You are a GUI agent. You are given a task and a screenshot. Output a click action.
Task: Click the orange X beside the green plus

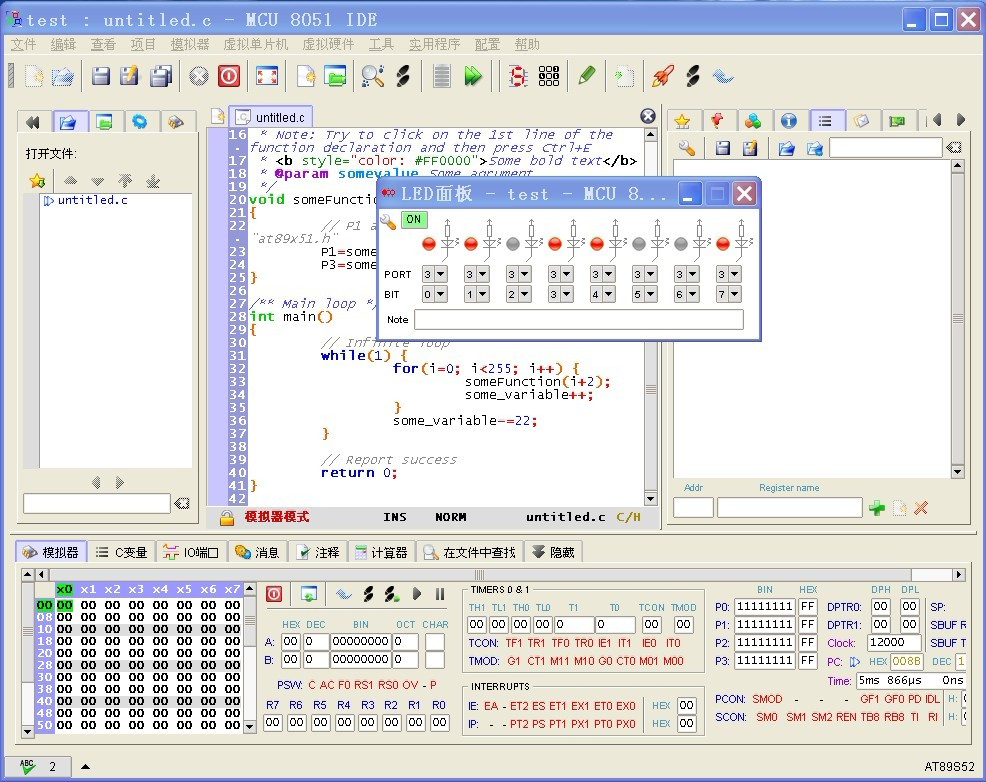[921, 508]
